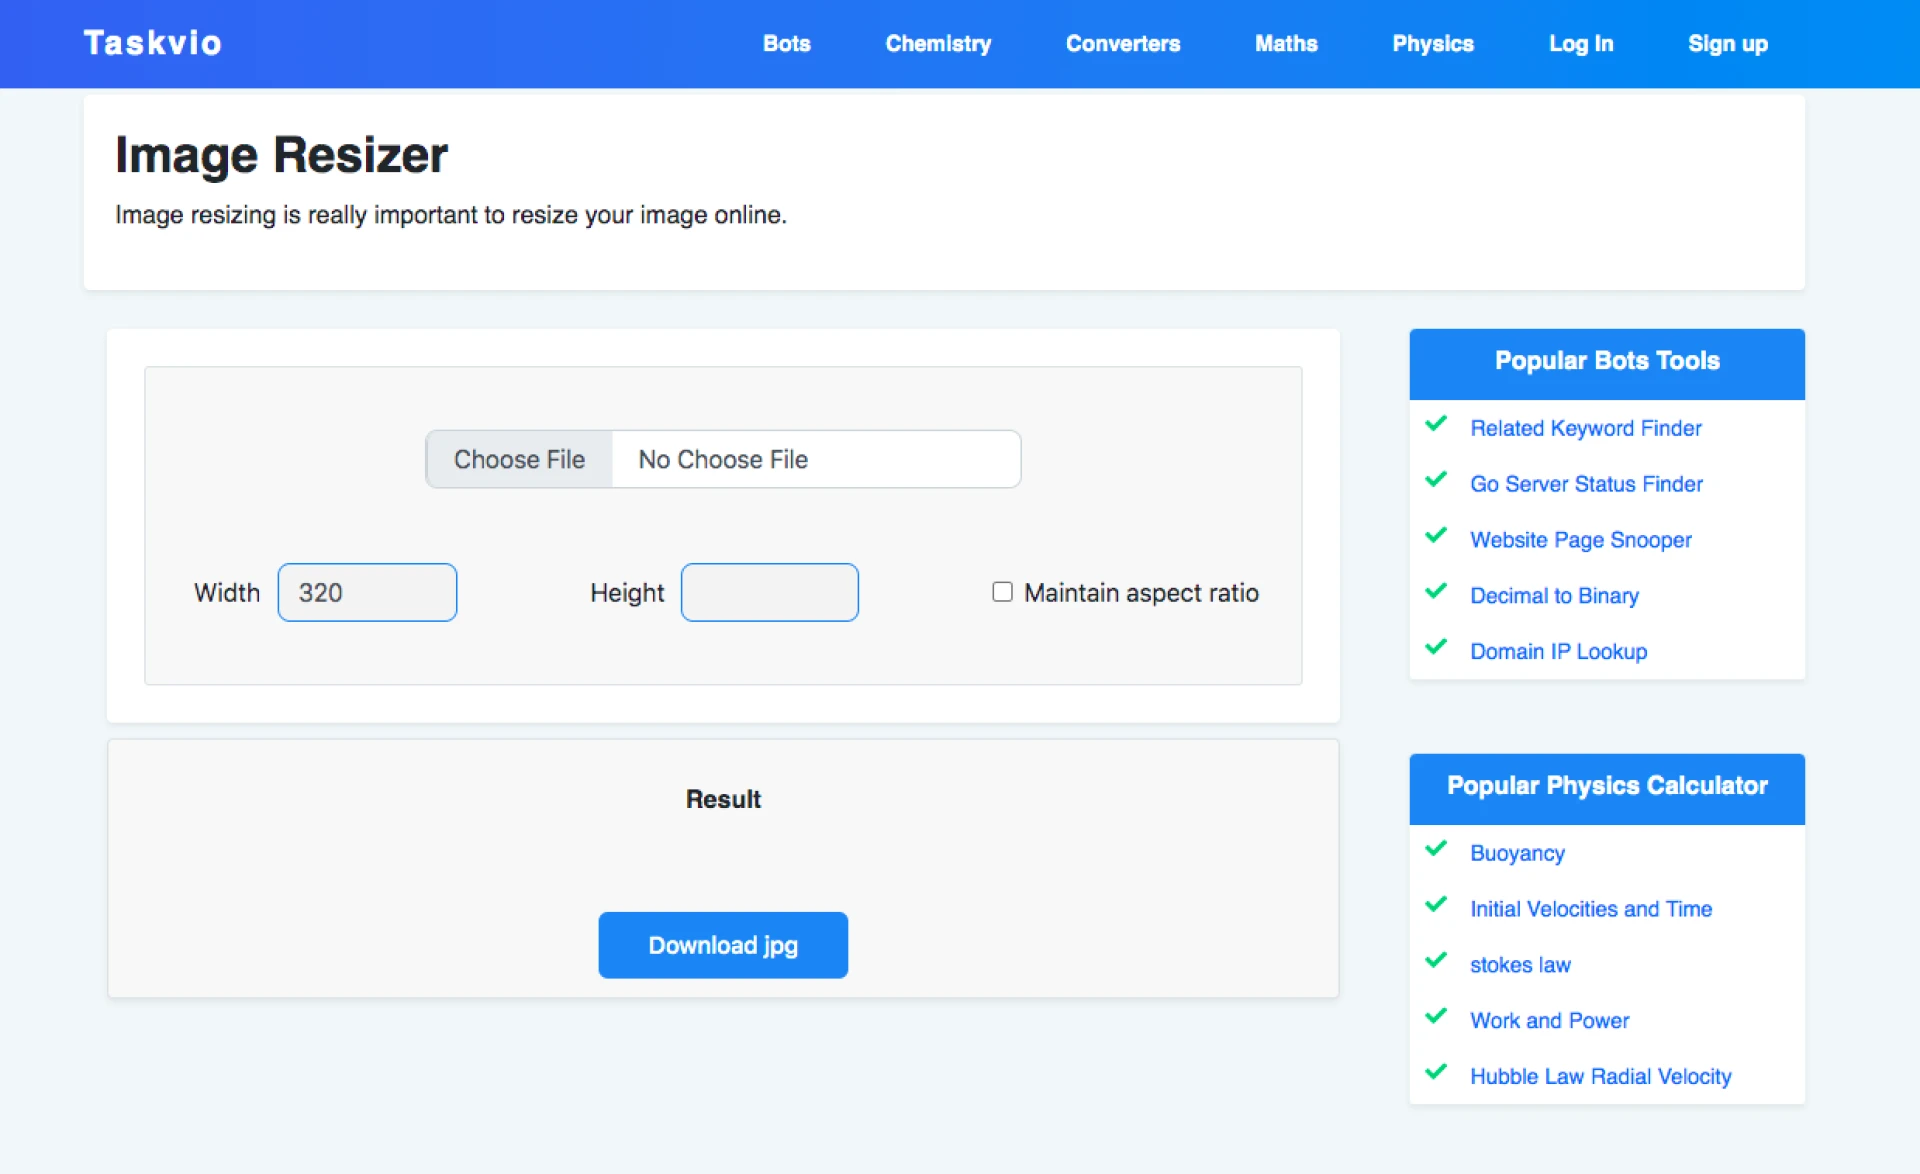The width and height of the screenshot is (1920, 1174).
Task: Open the Physics menu
Action: tap(1432, 44)
